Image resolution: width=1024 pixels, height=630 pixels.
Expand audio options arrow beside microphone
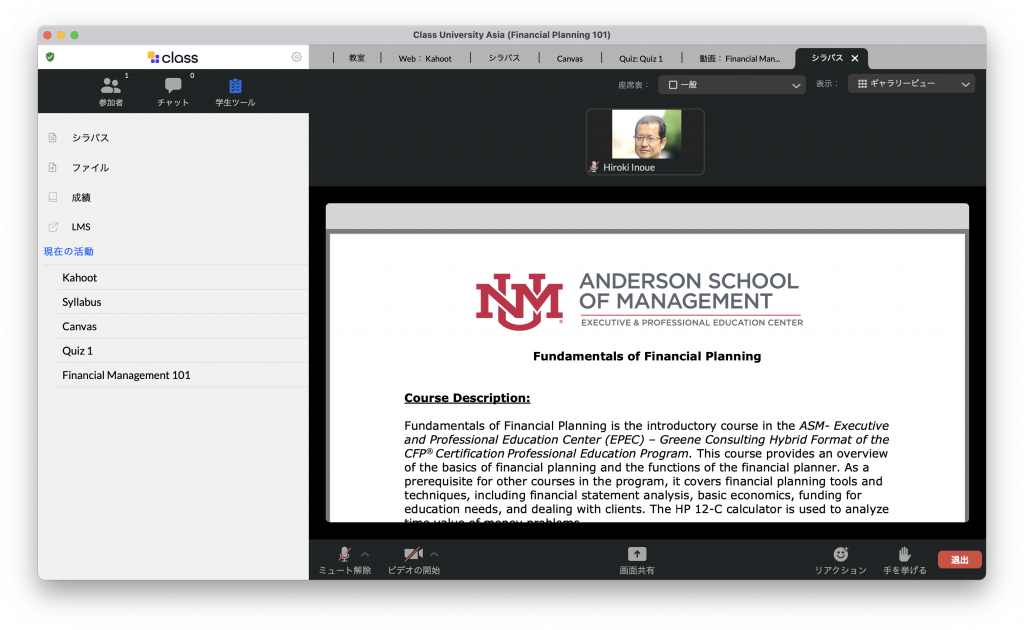tap(365, 554)
